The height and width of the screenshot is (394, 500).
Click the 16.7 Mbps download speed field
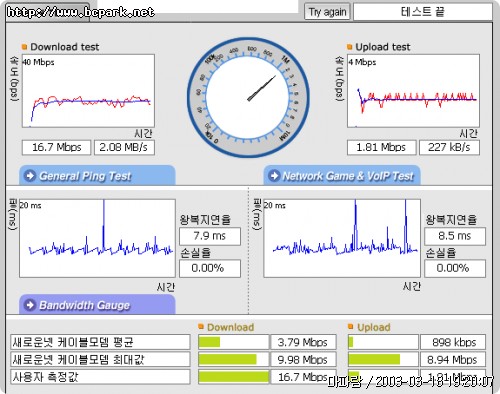[x=56, y=147]
